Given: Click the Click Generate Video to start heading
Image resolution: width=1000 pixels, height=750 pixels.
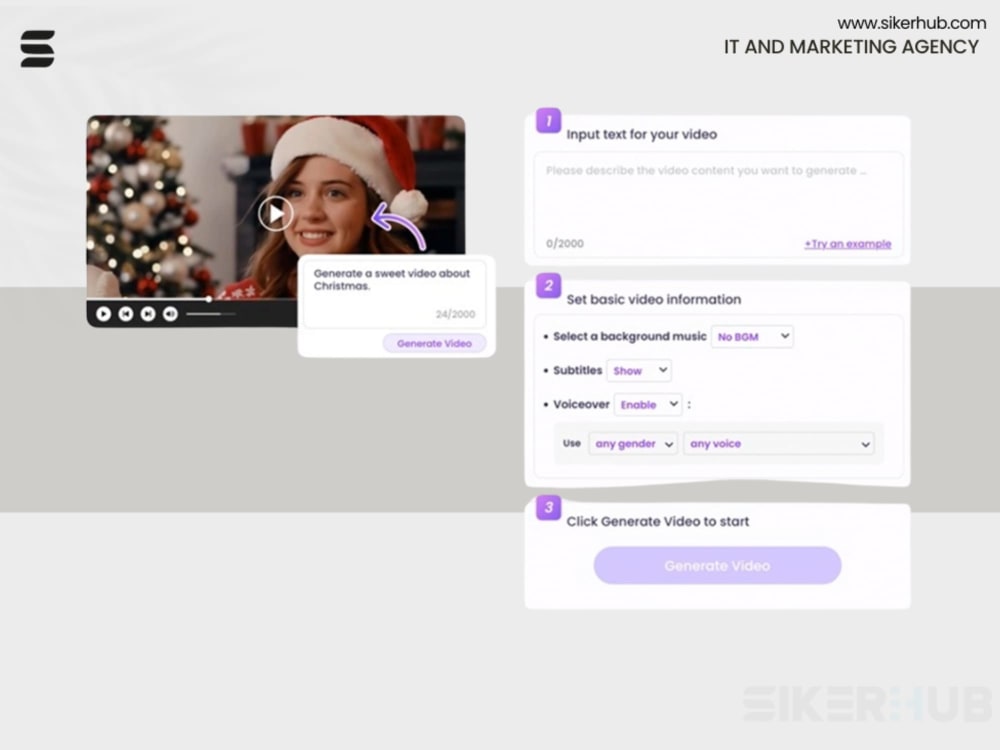Looking at the screenshot, I should [658, 521].
